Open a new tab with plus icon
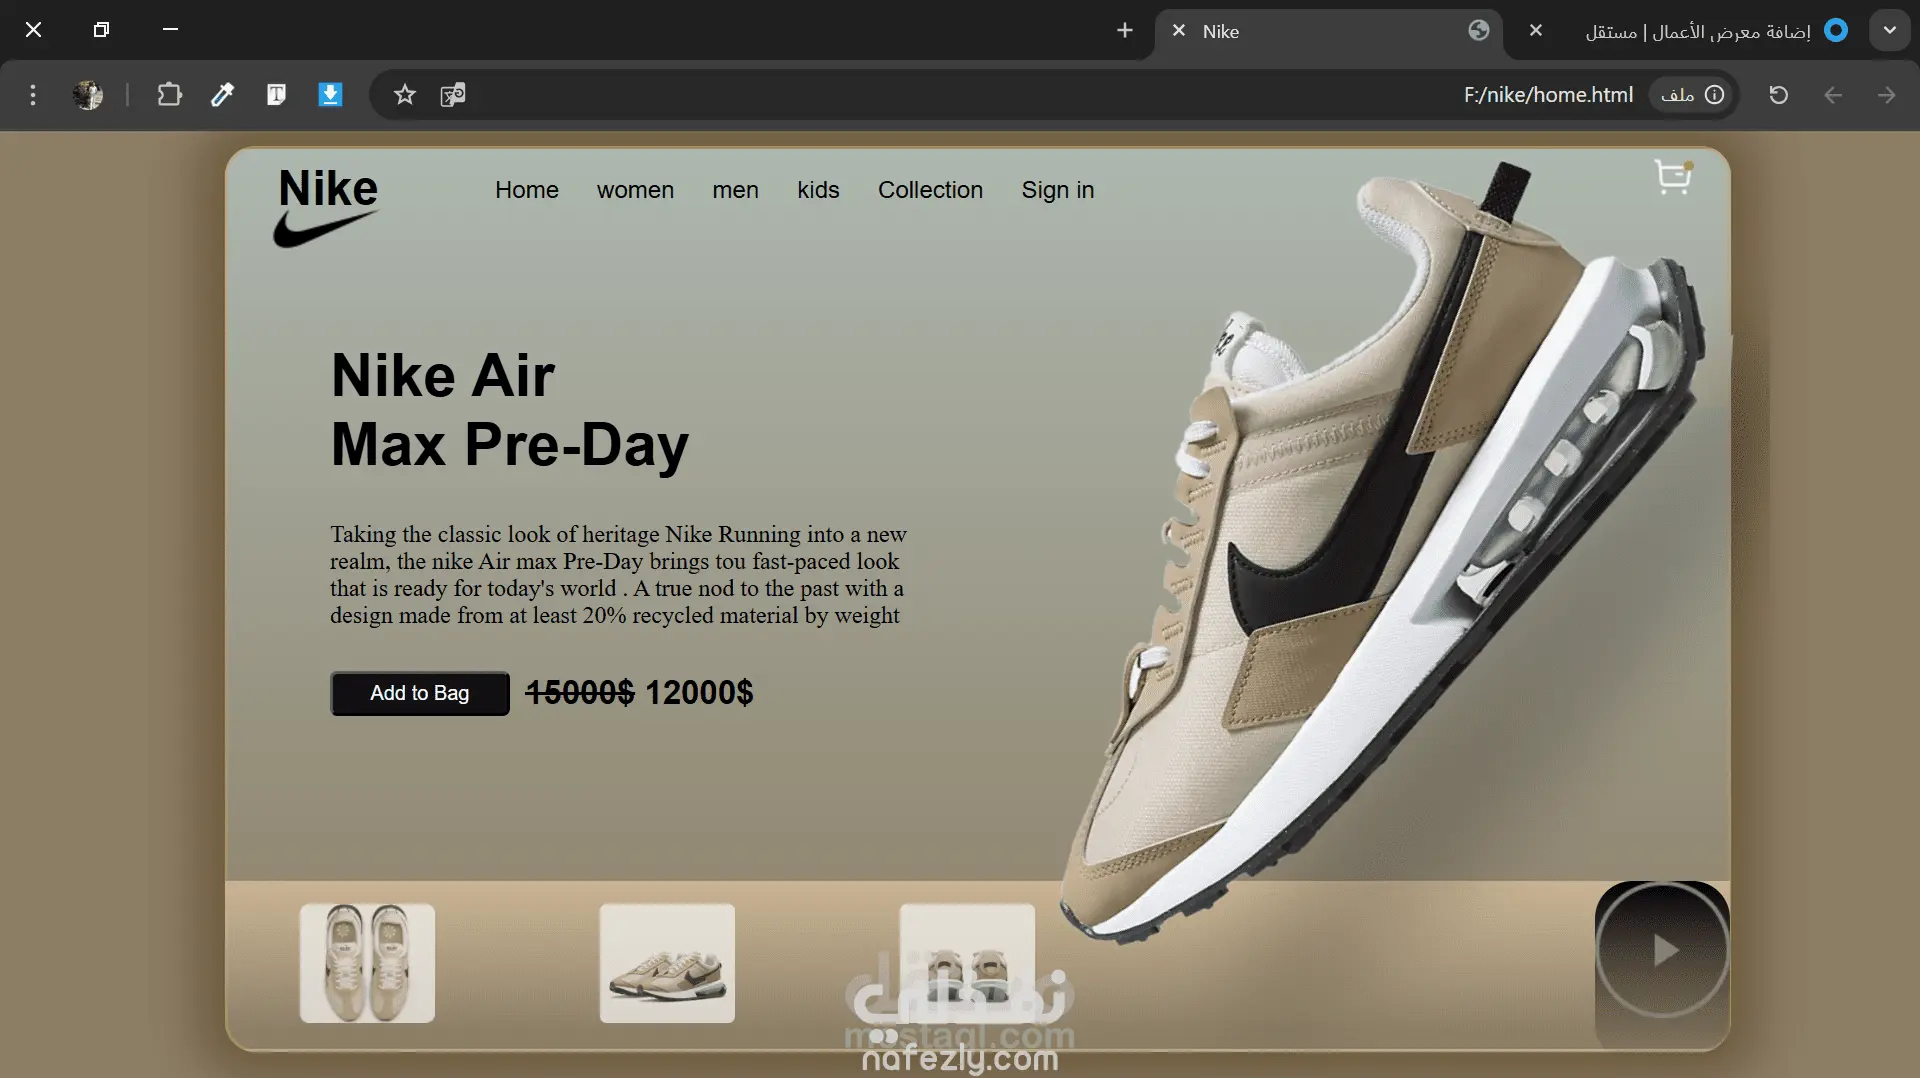1920x1078 pixels. point(1125,31)
